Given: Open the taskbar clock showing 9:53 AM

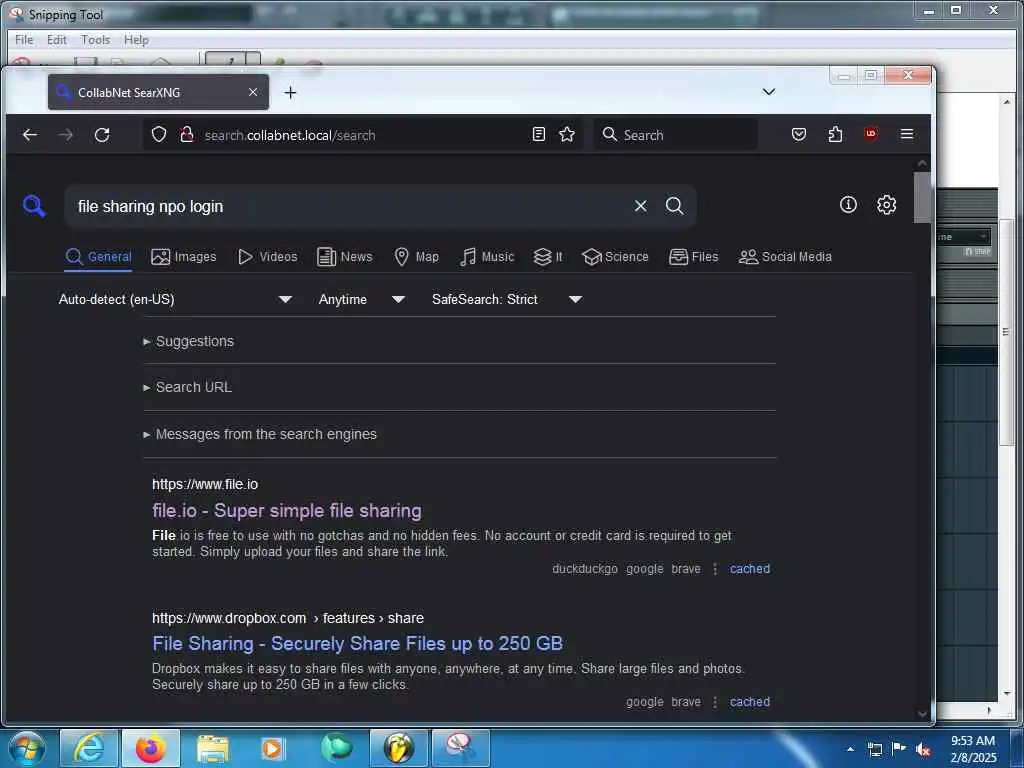Looking at the screenshot, I should click(x=973, y=749).
